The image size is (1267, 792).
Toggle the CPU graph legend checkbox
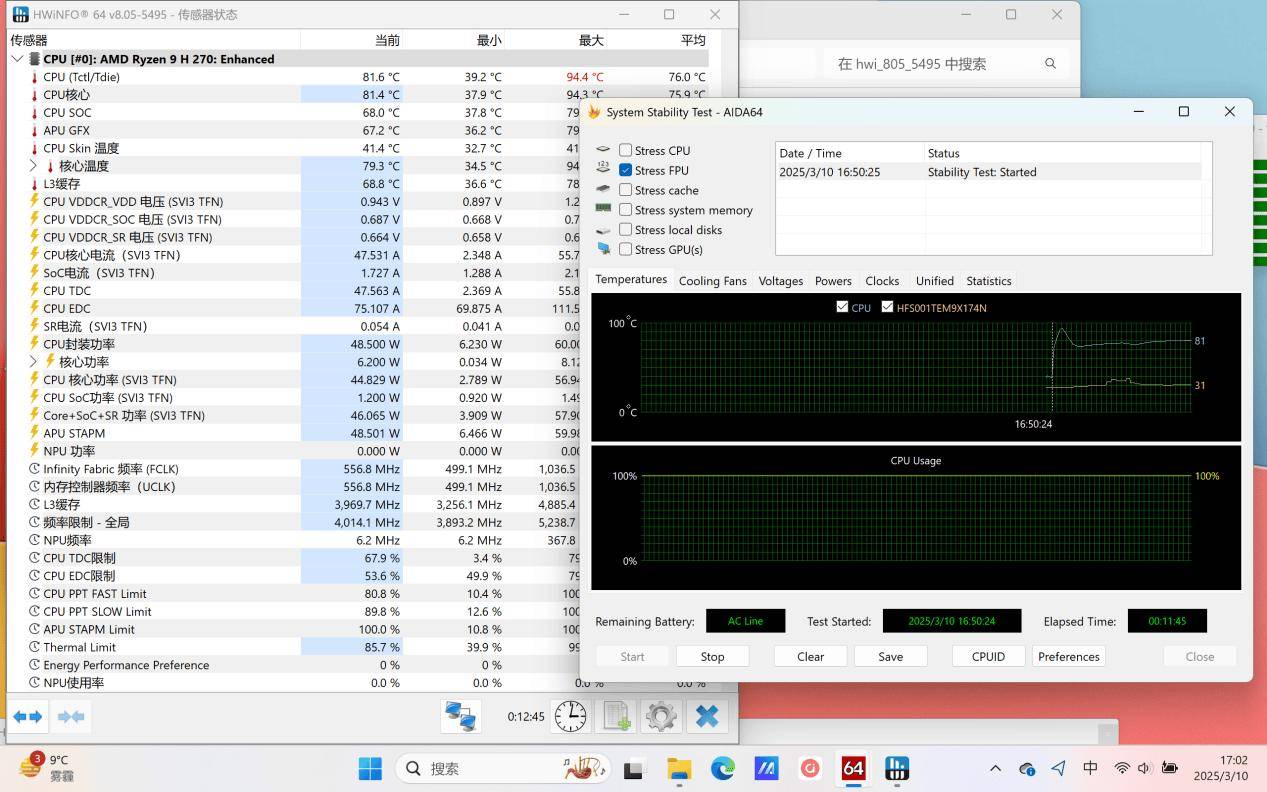click(x=842, y=308)
